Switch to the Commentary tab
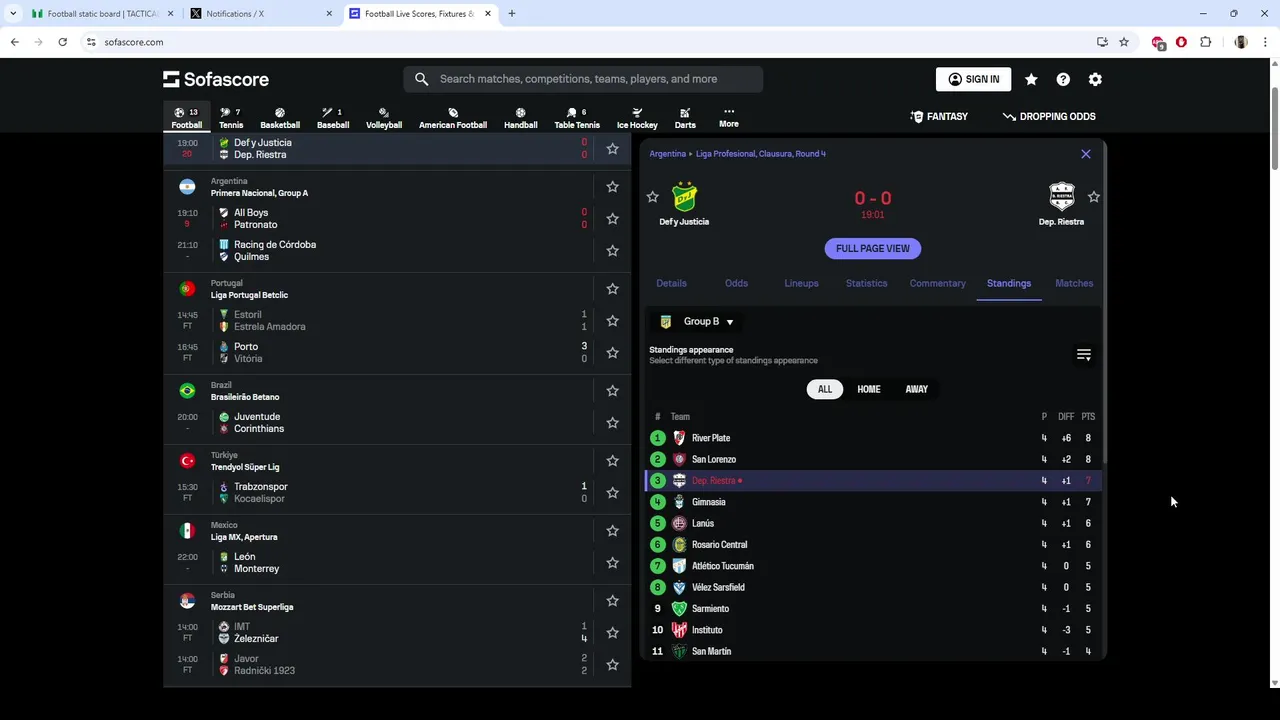Viewport: 1280px width, 720px height. tap(938, 283)
